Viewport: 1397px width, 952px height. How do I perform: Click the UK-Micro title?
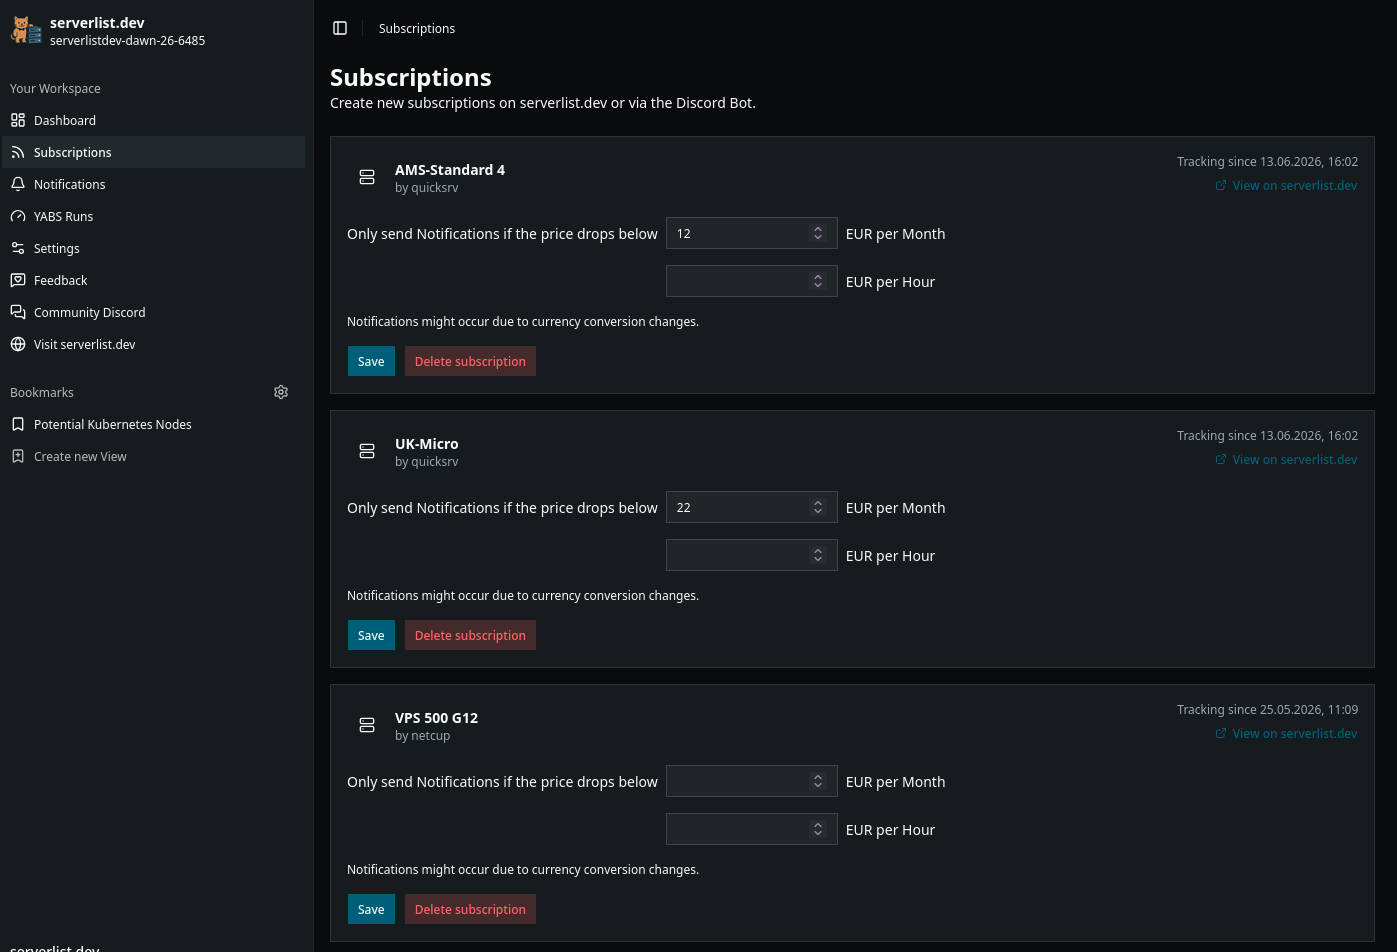click(427, 444)
